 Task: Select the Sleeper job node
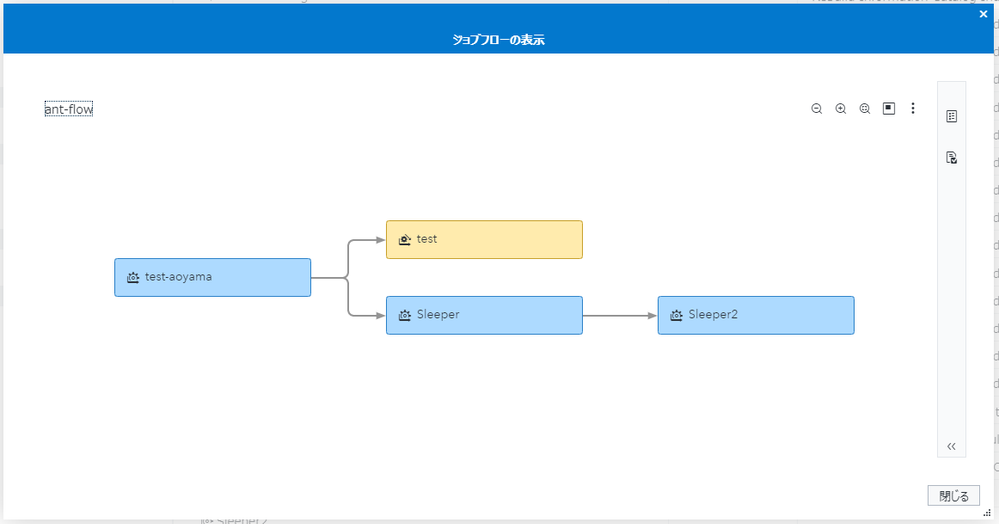[x=484, y=315]
